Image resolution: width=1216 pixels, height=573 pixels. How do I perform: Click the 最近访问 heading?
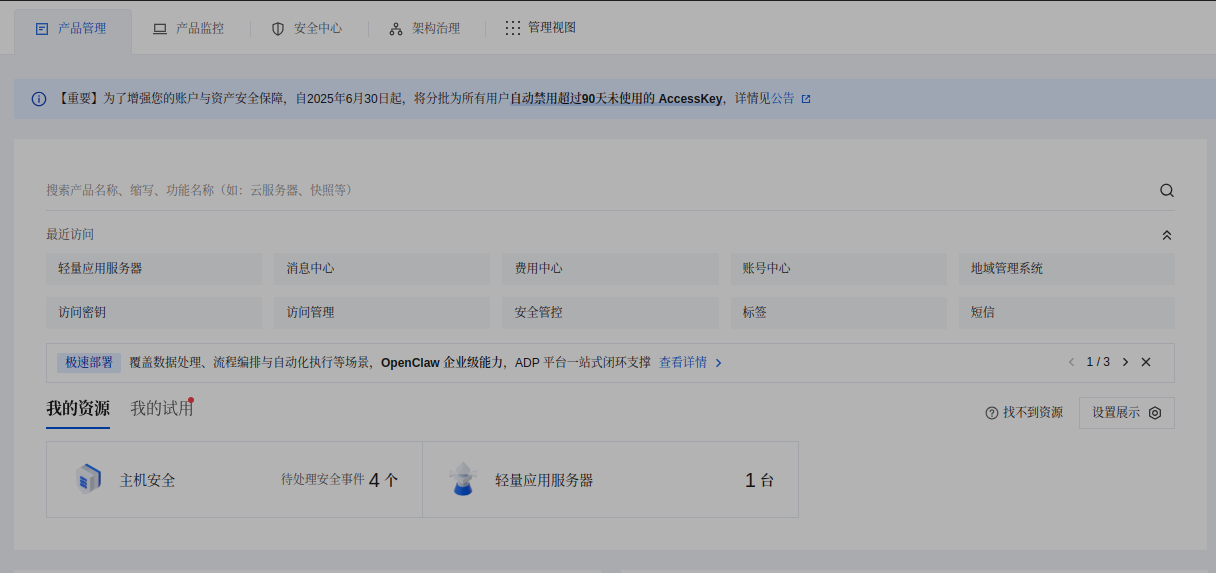click(70, 235)
